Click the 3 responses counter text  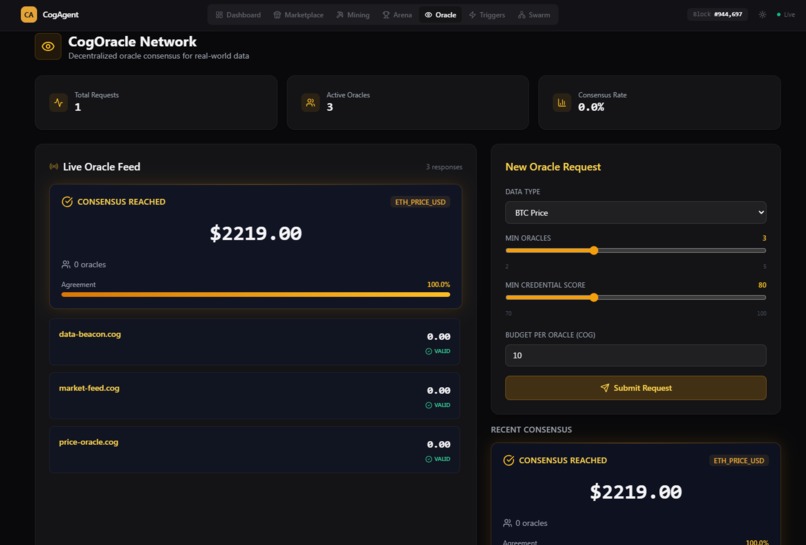coord(444,167)
